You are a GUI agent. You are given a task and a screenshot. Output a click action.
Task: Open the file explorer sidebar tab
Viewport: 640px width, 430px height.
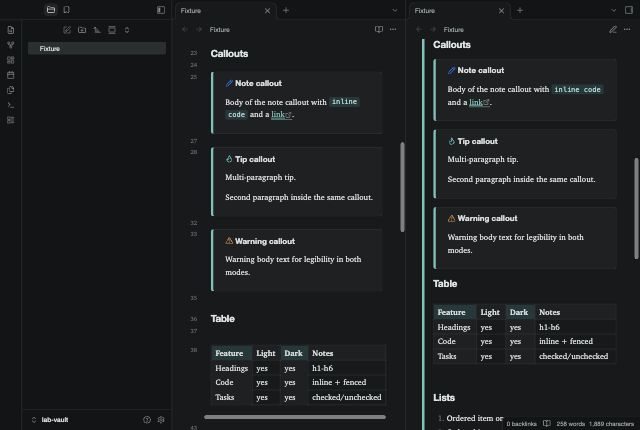[x=51, y=10]
